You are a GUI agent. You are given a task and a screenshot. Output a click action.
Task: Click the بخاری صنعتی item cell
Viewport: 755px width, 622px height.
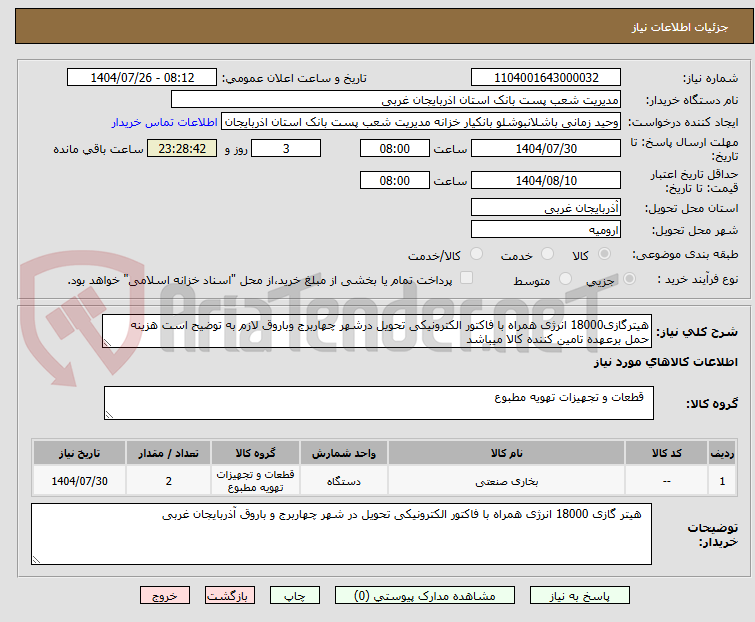pos(507,481)
